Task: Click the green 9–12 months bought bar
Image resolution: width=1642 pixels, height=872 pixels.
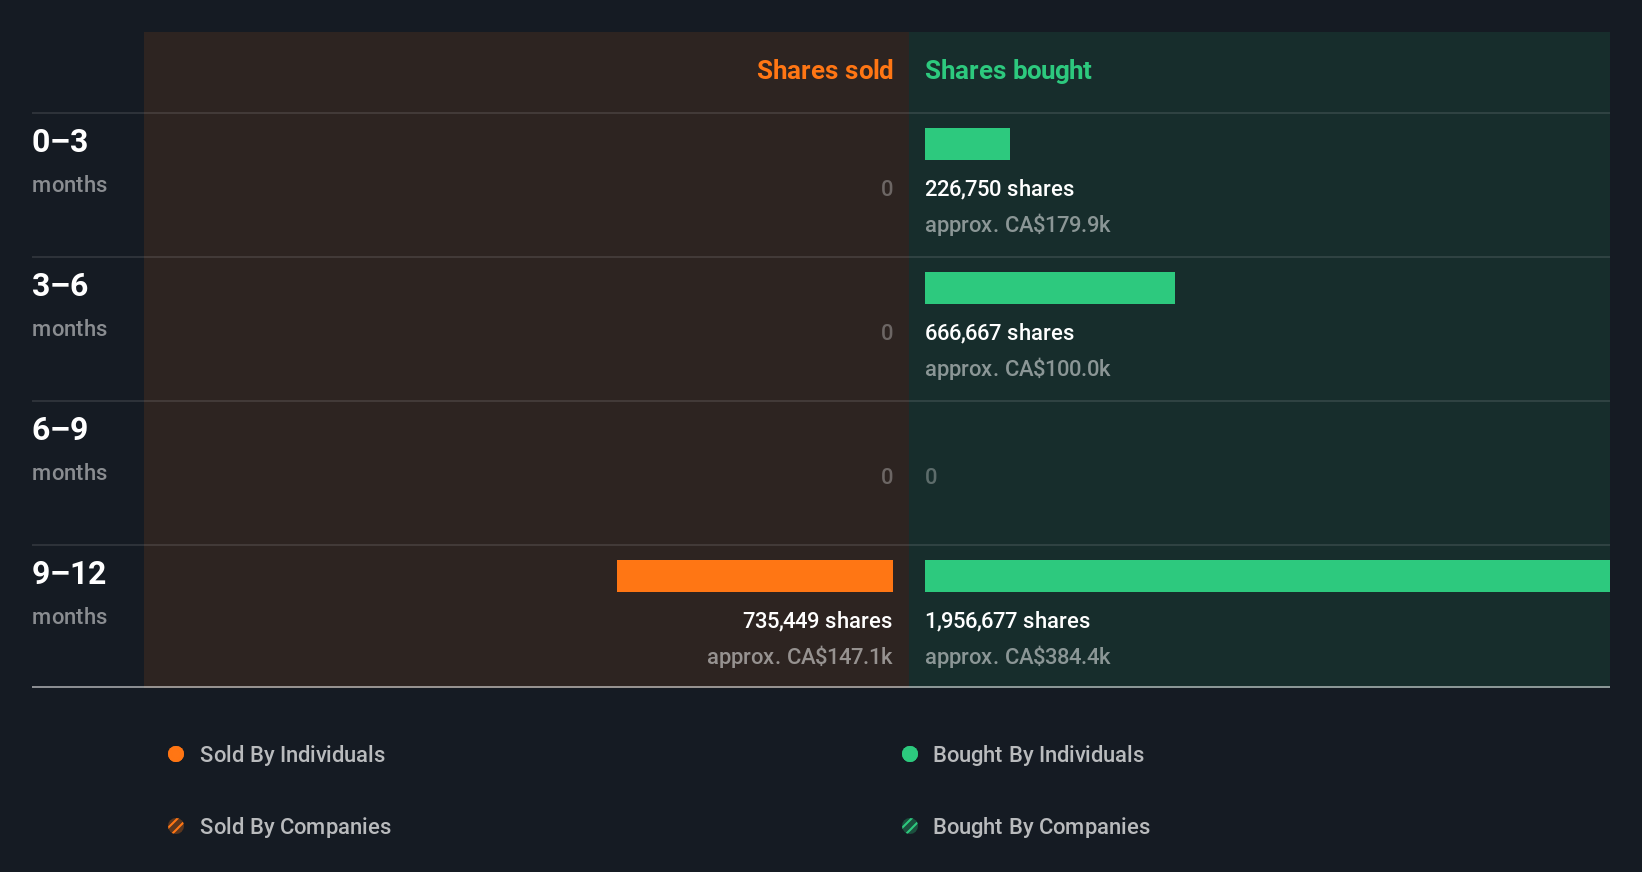Action: pyautogui.click(x=1267, y=576)
